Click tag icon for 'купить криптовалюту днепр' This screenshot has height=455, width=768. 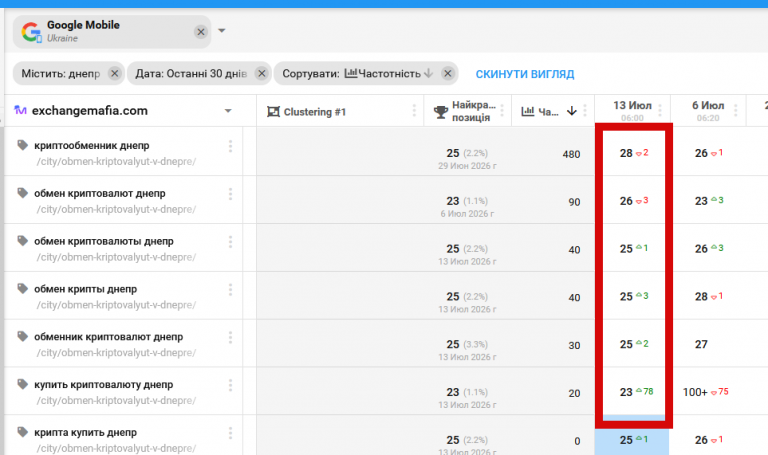pos(22,384)
